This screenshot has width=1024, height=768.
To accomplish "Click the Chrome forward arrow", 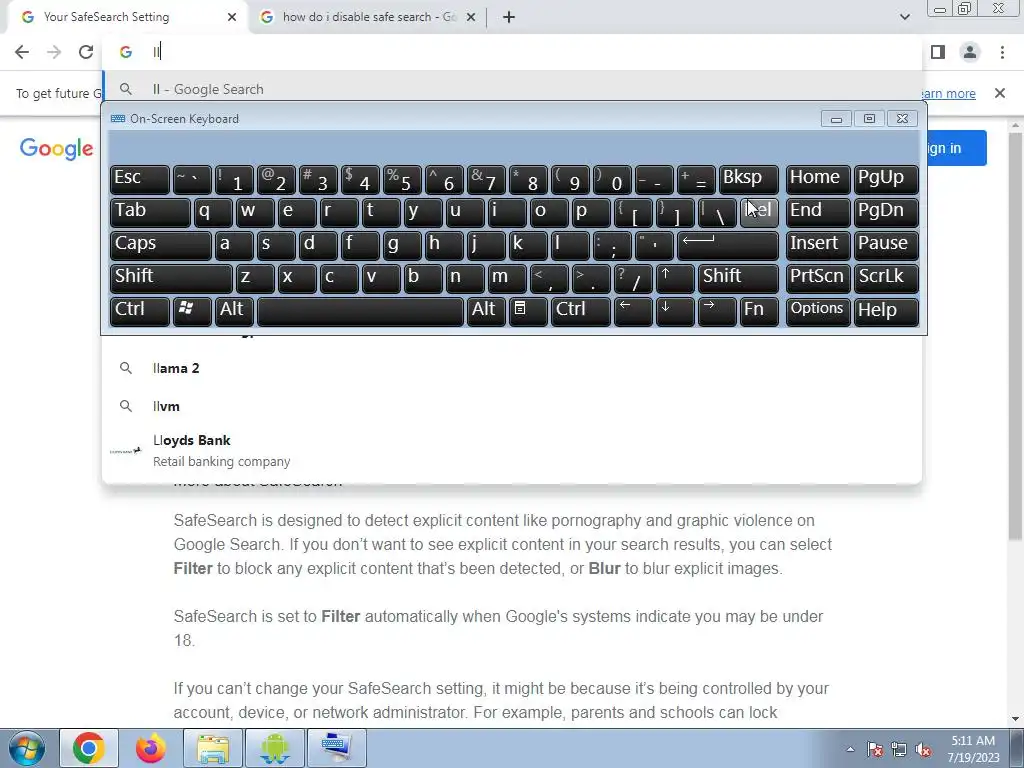I will pos(54,52).
